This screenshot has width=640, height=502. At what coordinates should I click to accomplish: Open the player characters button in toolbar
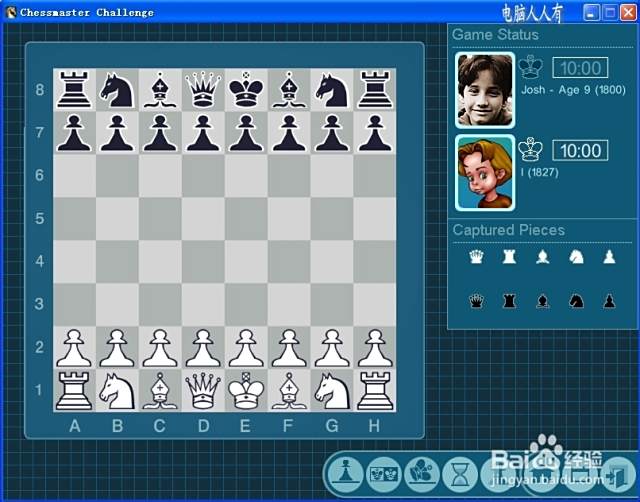point(422,474)
